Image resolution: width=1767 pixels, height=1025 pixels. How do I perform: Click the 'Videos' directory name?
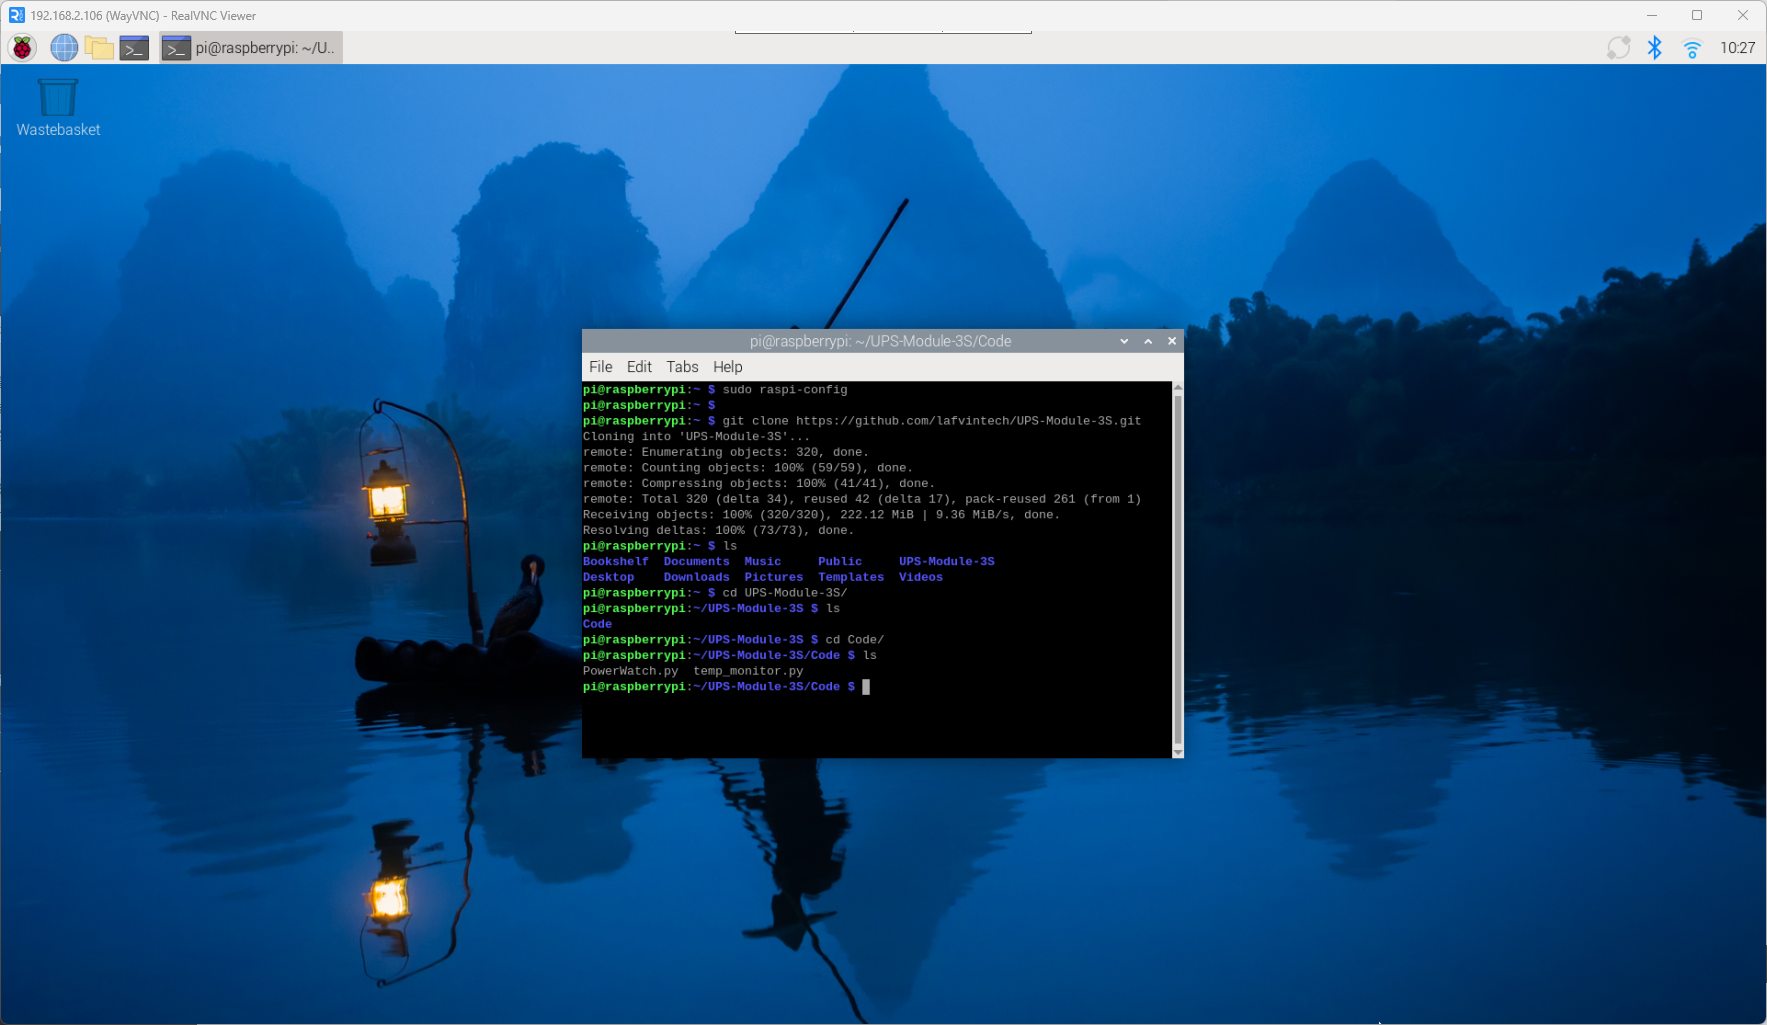[920, 577]
